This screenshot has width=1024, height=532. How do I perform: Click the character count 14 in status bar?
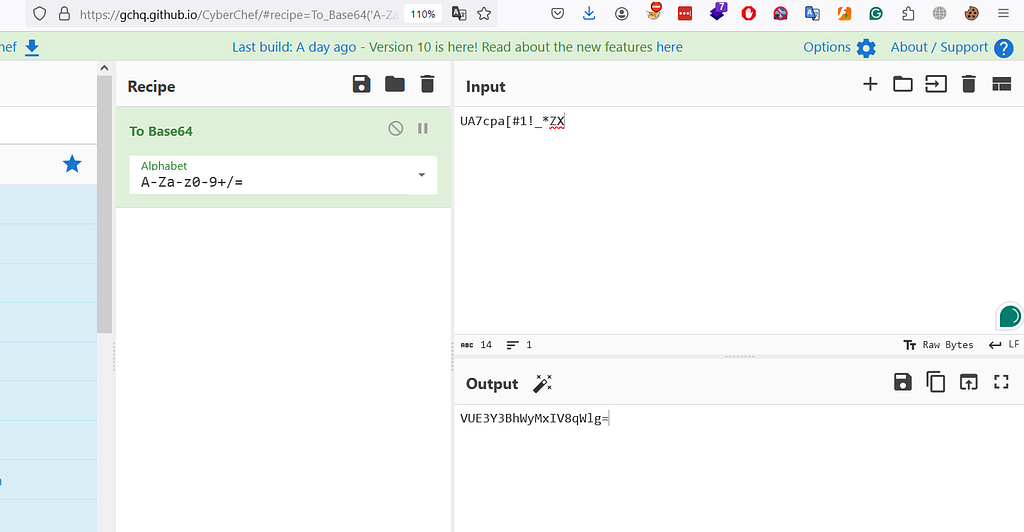[477, 345]
